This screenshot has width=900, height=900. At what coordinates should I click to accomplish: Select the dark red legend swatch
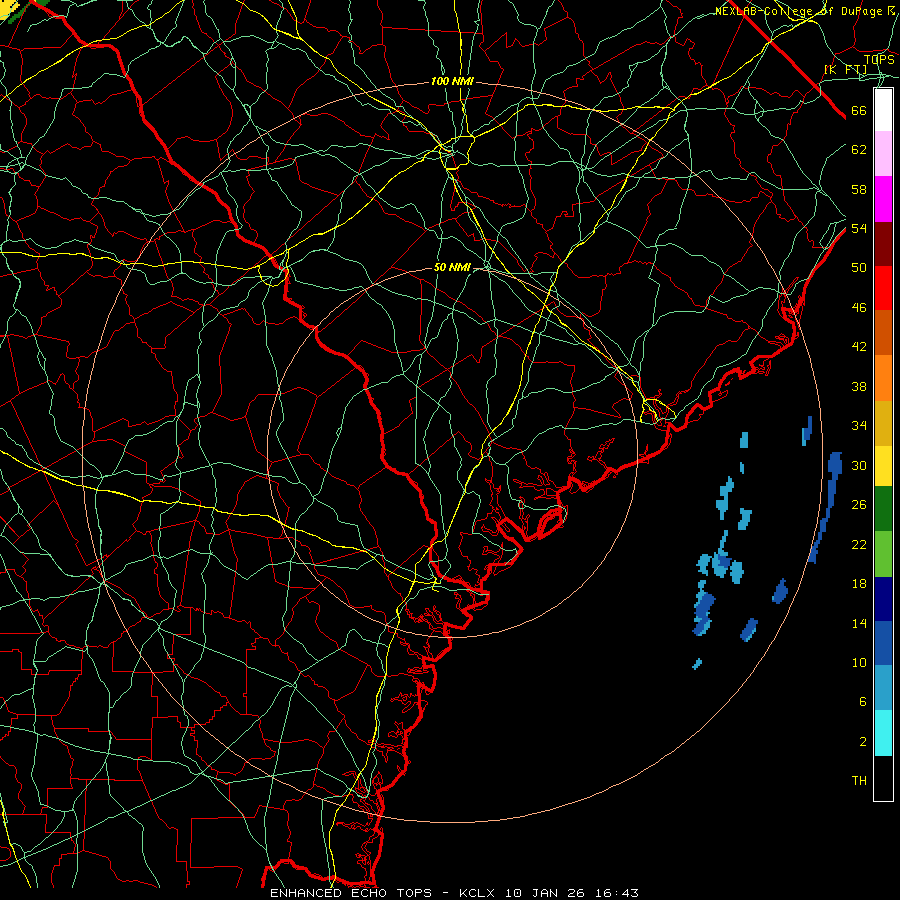pyautogui.click(x=883, y=244)
